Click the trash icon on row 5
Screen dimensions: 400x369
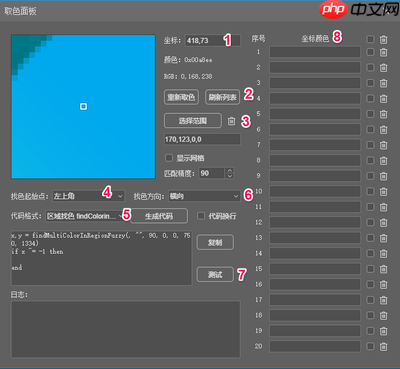[383, 114]
